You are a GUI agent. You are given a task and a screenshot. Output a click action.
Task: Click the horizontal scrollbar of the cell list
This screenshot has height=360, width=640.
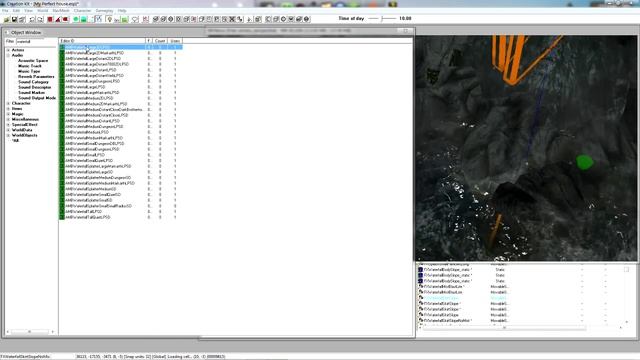(x=520, y=327)
